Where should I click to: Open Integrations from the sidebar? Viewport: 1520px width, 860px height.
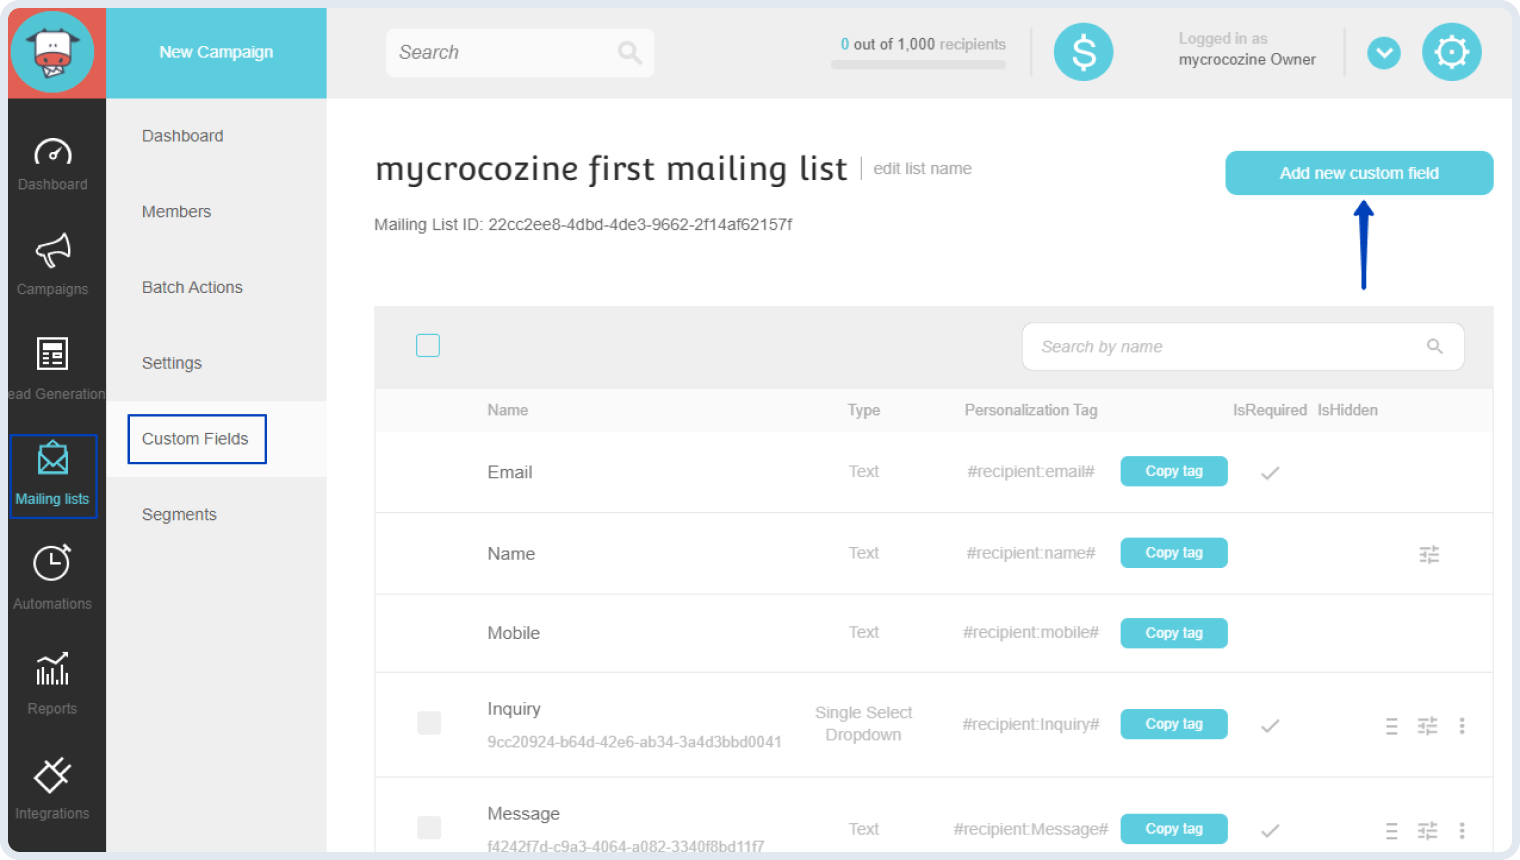(x=52, y=780)
